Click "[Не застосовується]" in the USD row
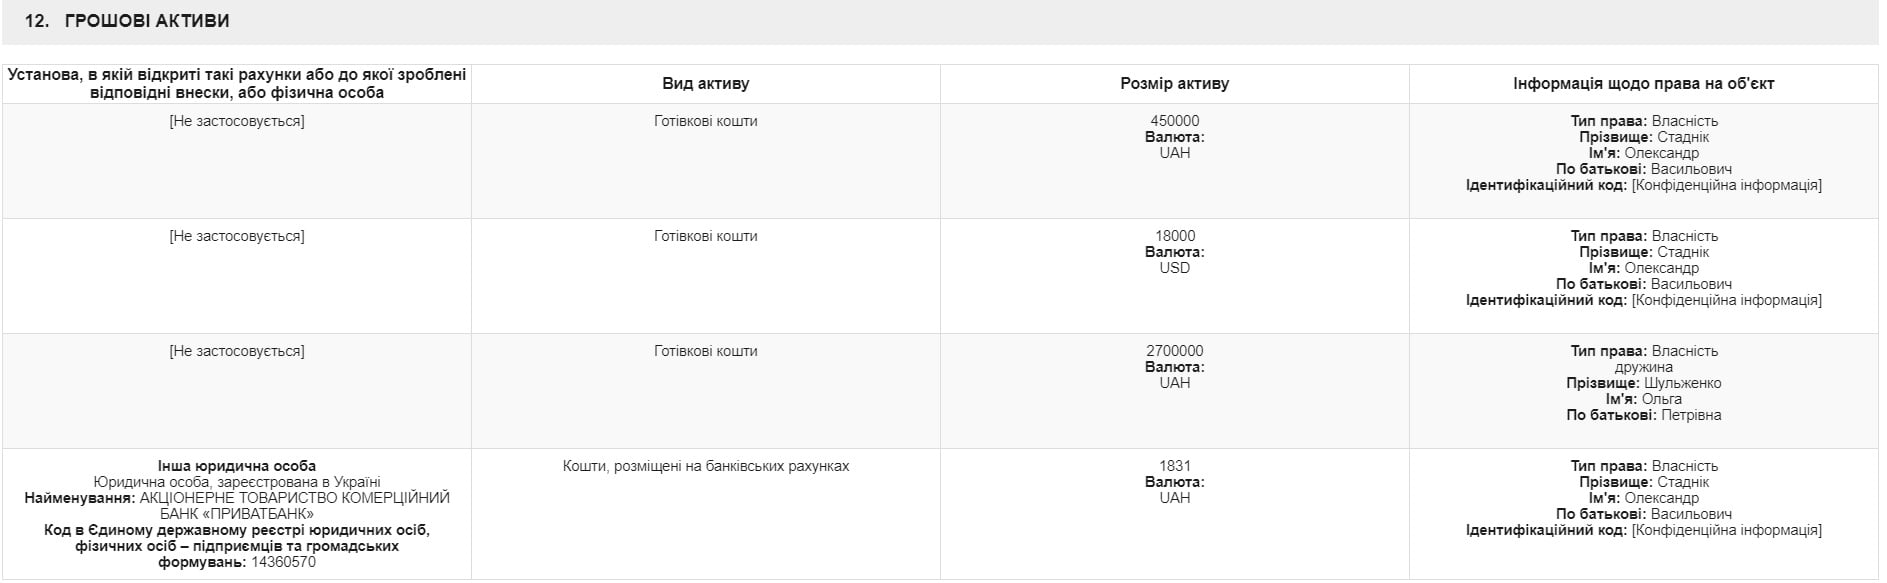The height and width of the screenshot is (583, 1887). [236, 236]
